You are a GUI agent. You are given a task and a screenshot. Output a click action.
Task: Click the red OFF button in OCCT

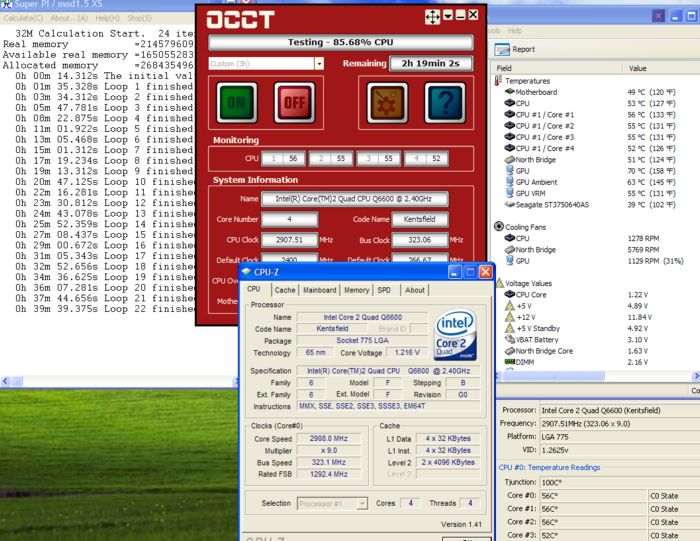(295, 103)
